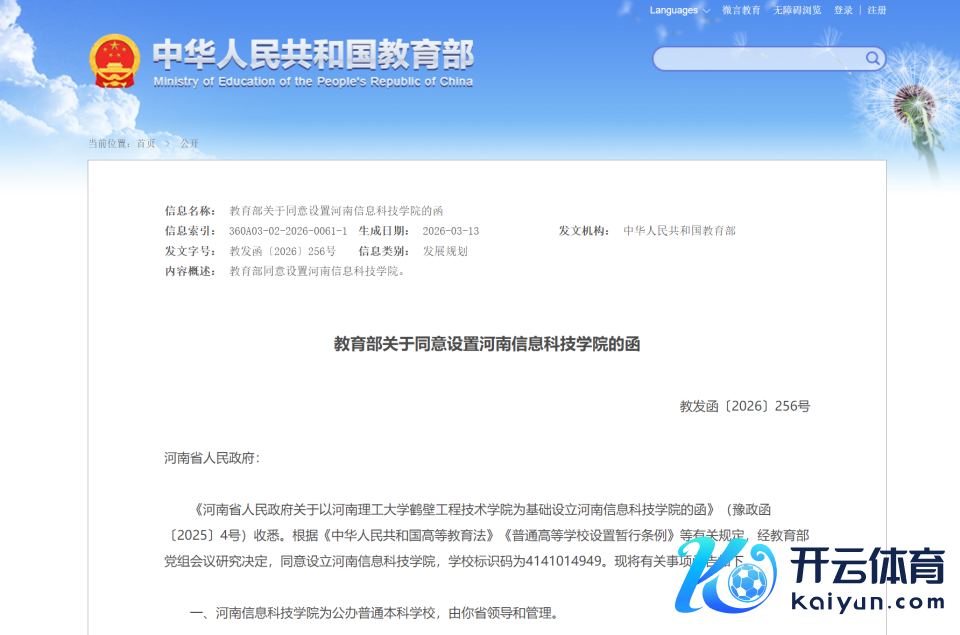The width and height of the screenshot is (960, 635).
Task: Go to 首页 in the breadcrumb
Action: coord(146,144)
